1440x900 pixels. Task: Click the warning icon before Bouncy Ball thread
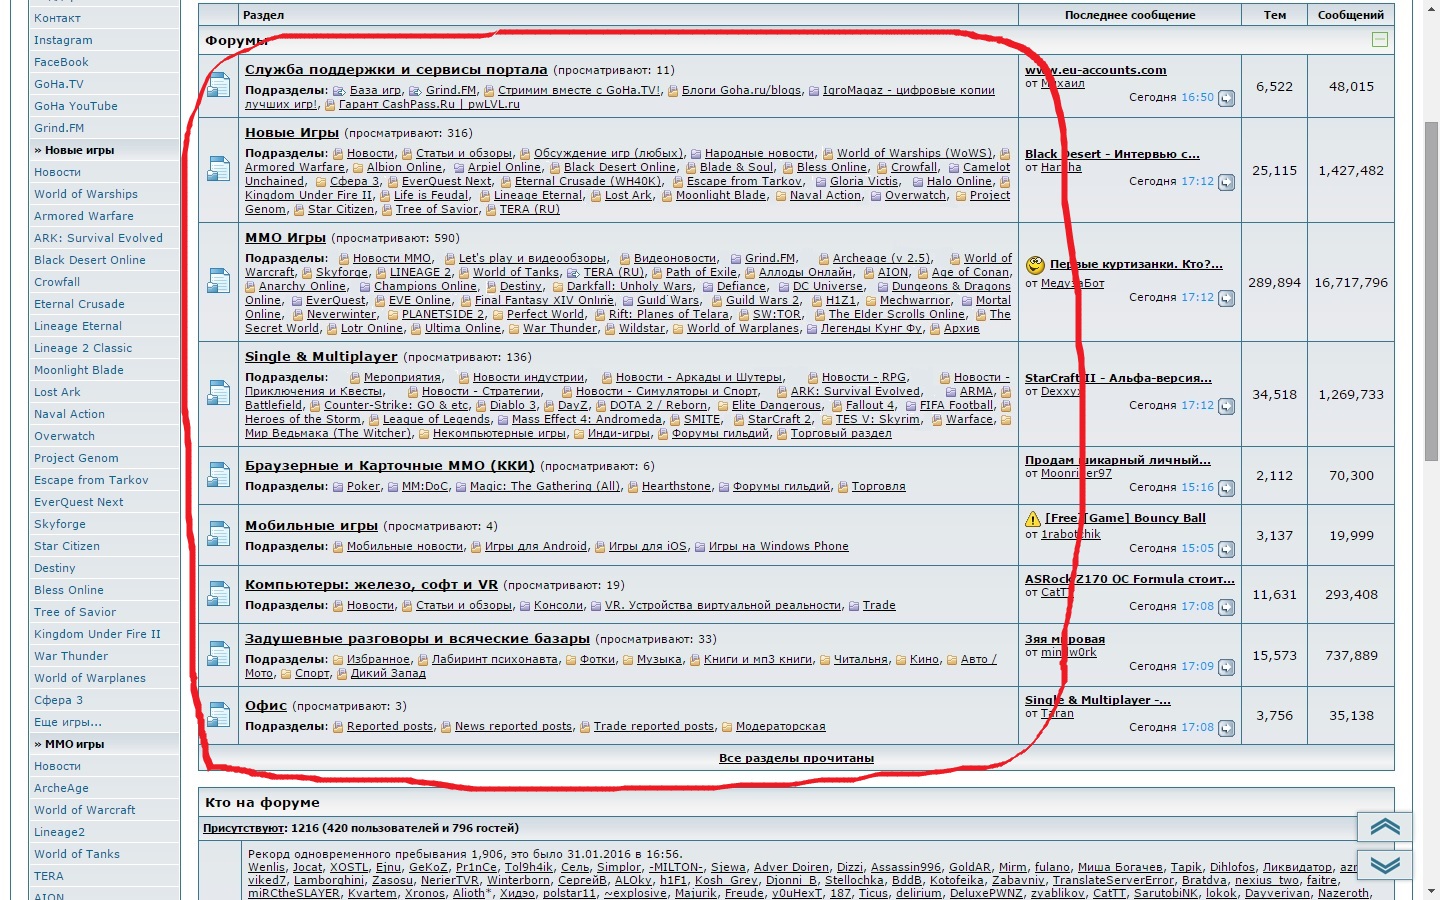[x=1033, y=518]
